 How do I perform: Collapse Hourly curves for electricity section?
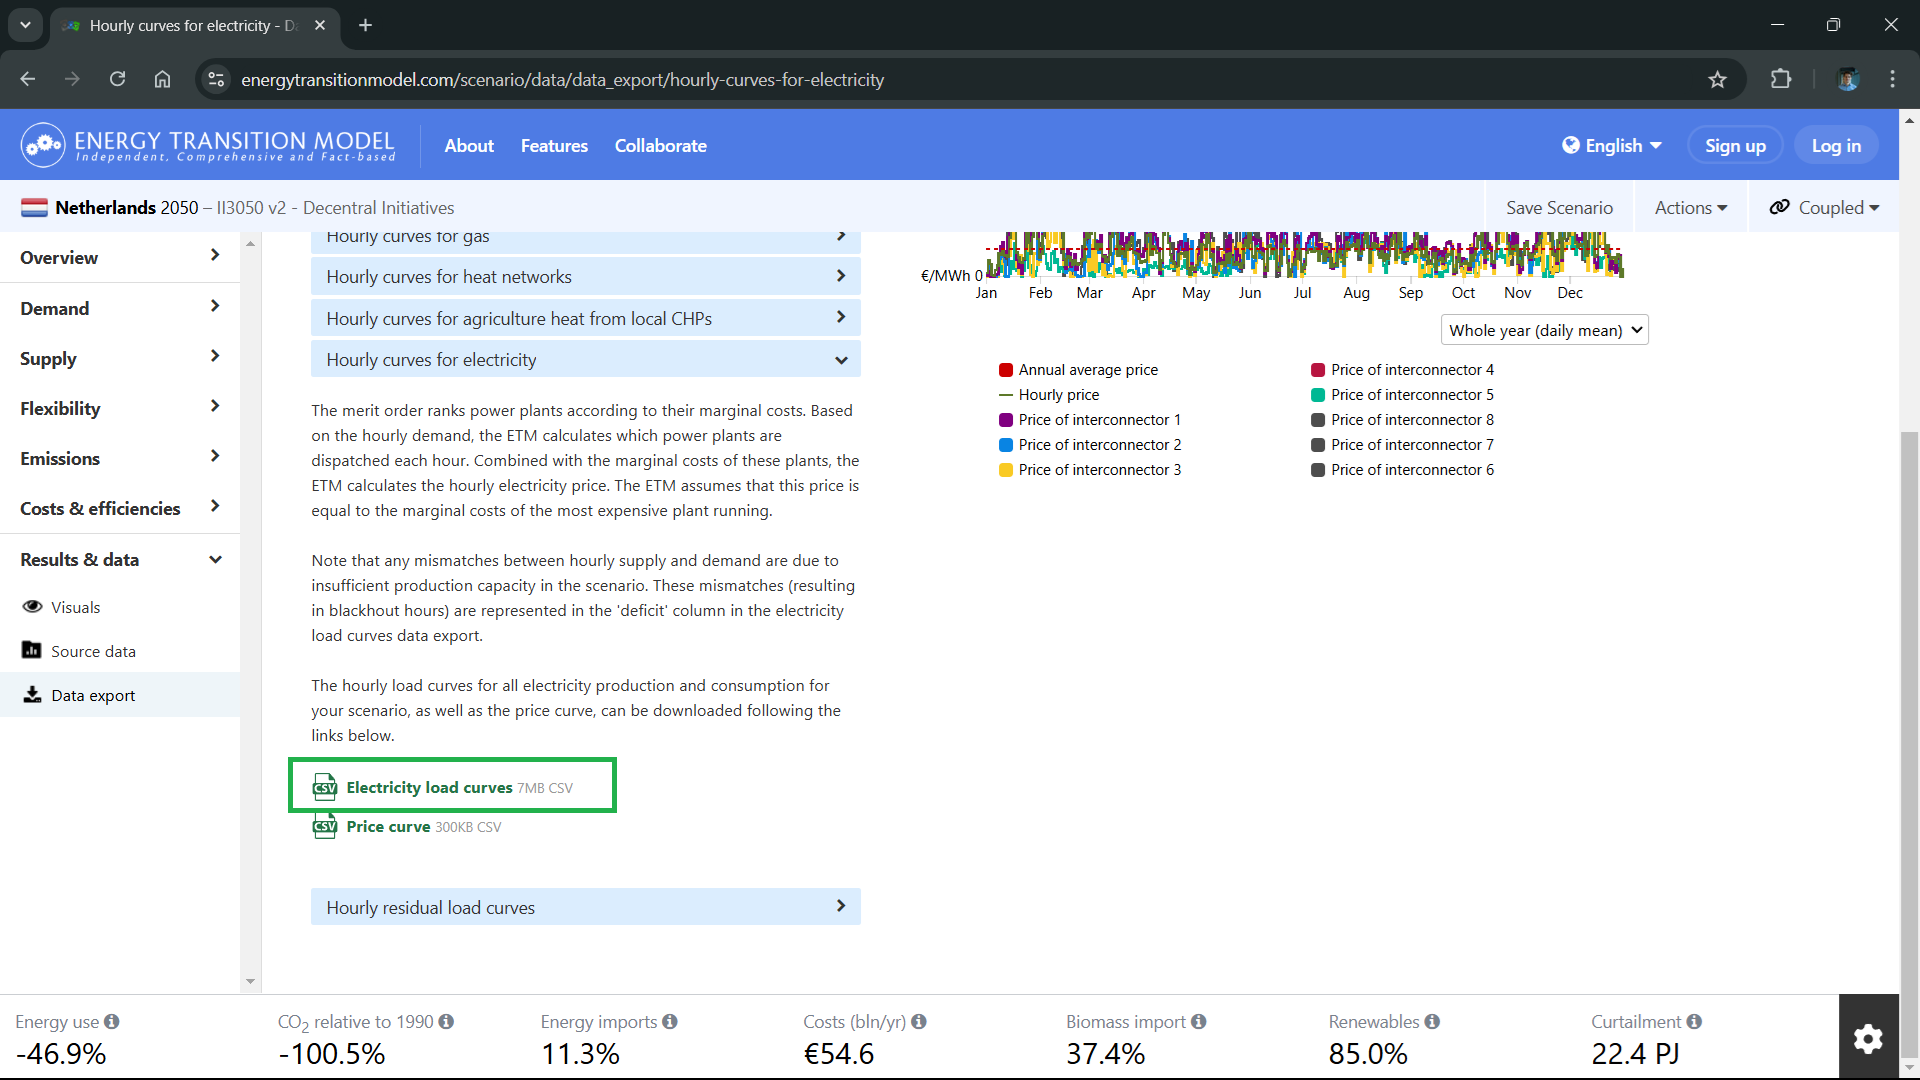coord(586,360)
